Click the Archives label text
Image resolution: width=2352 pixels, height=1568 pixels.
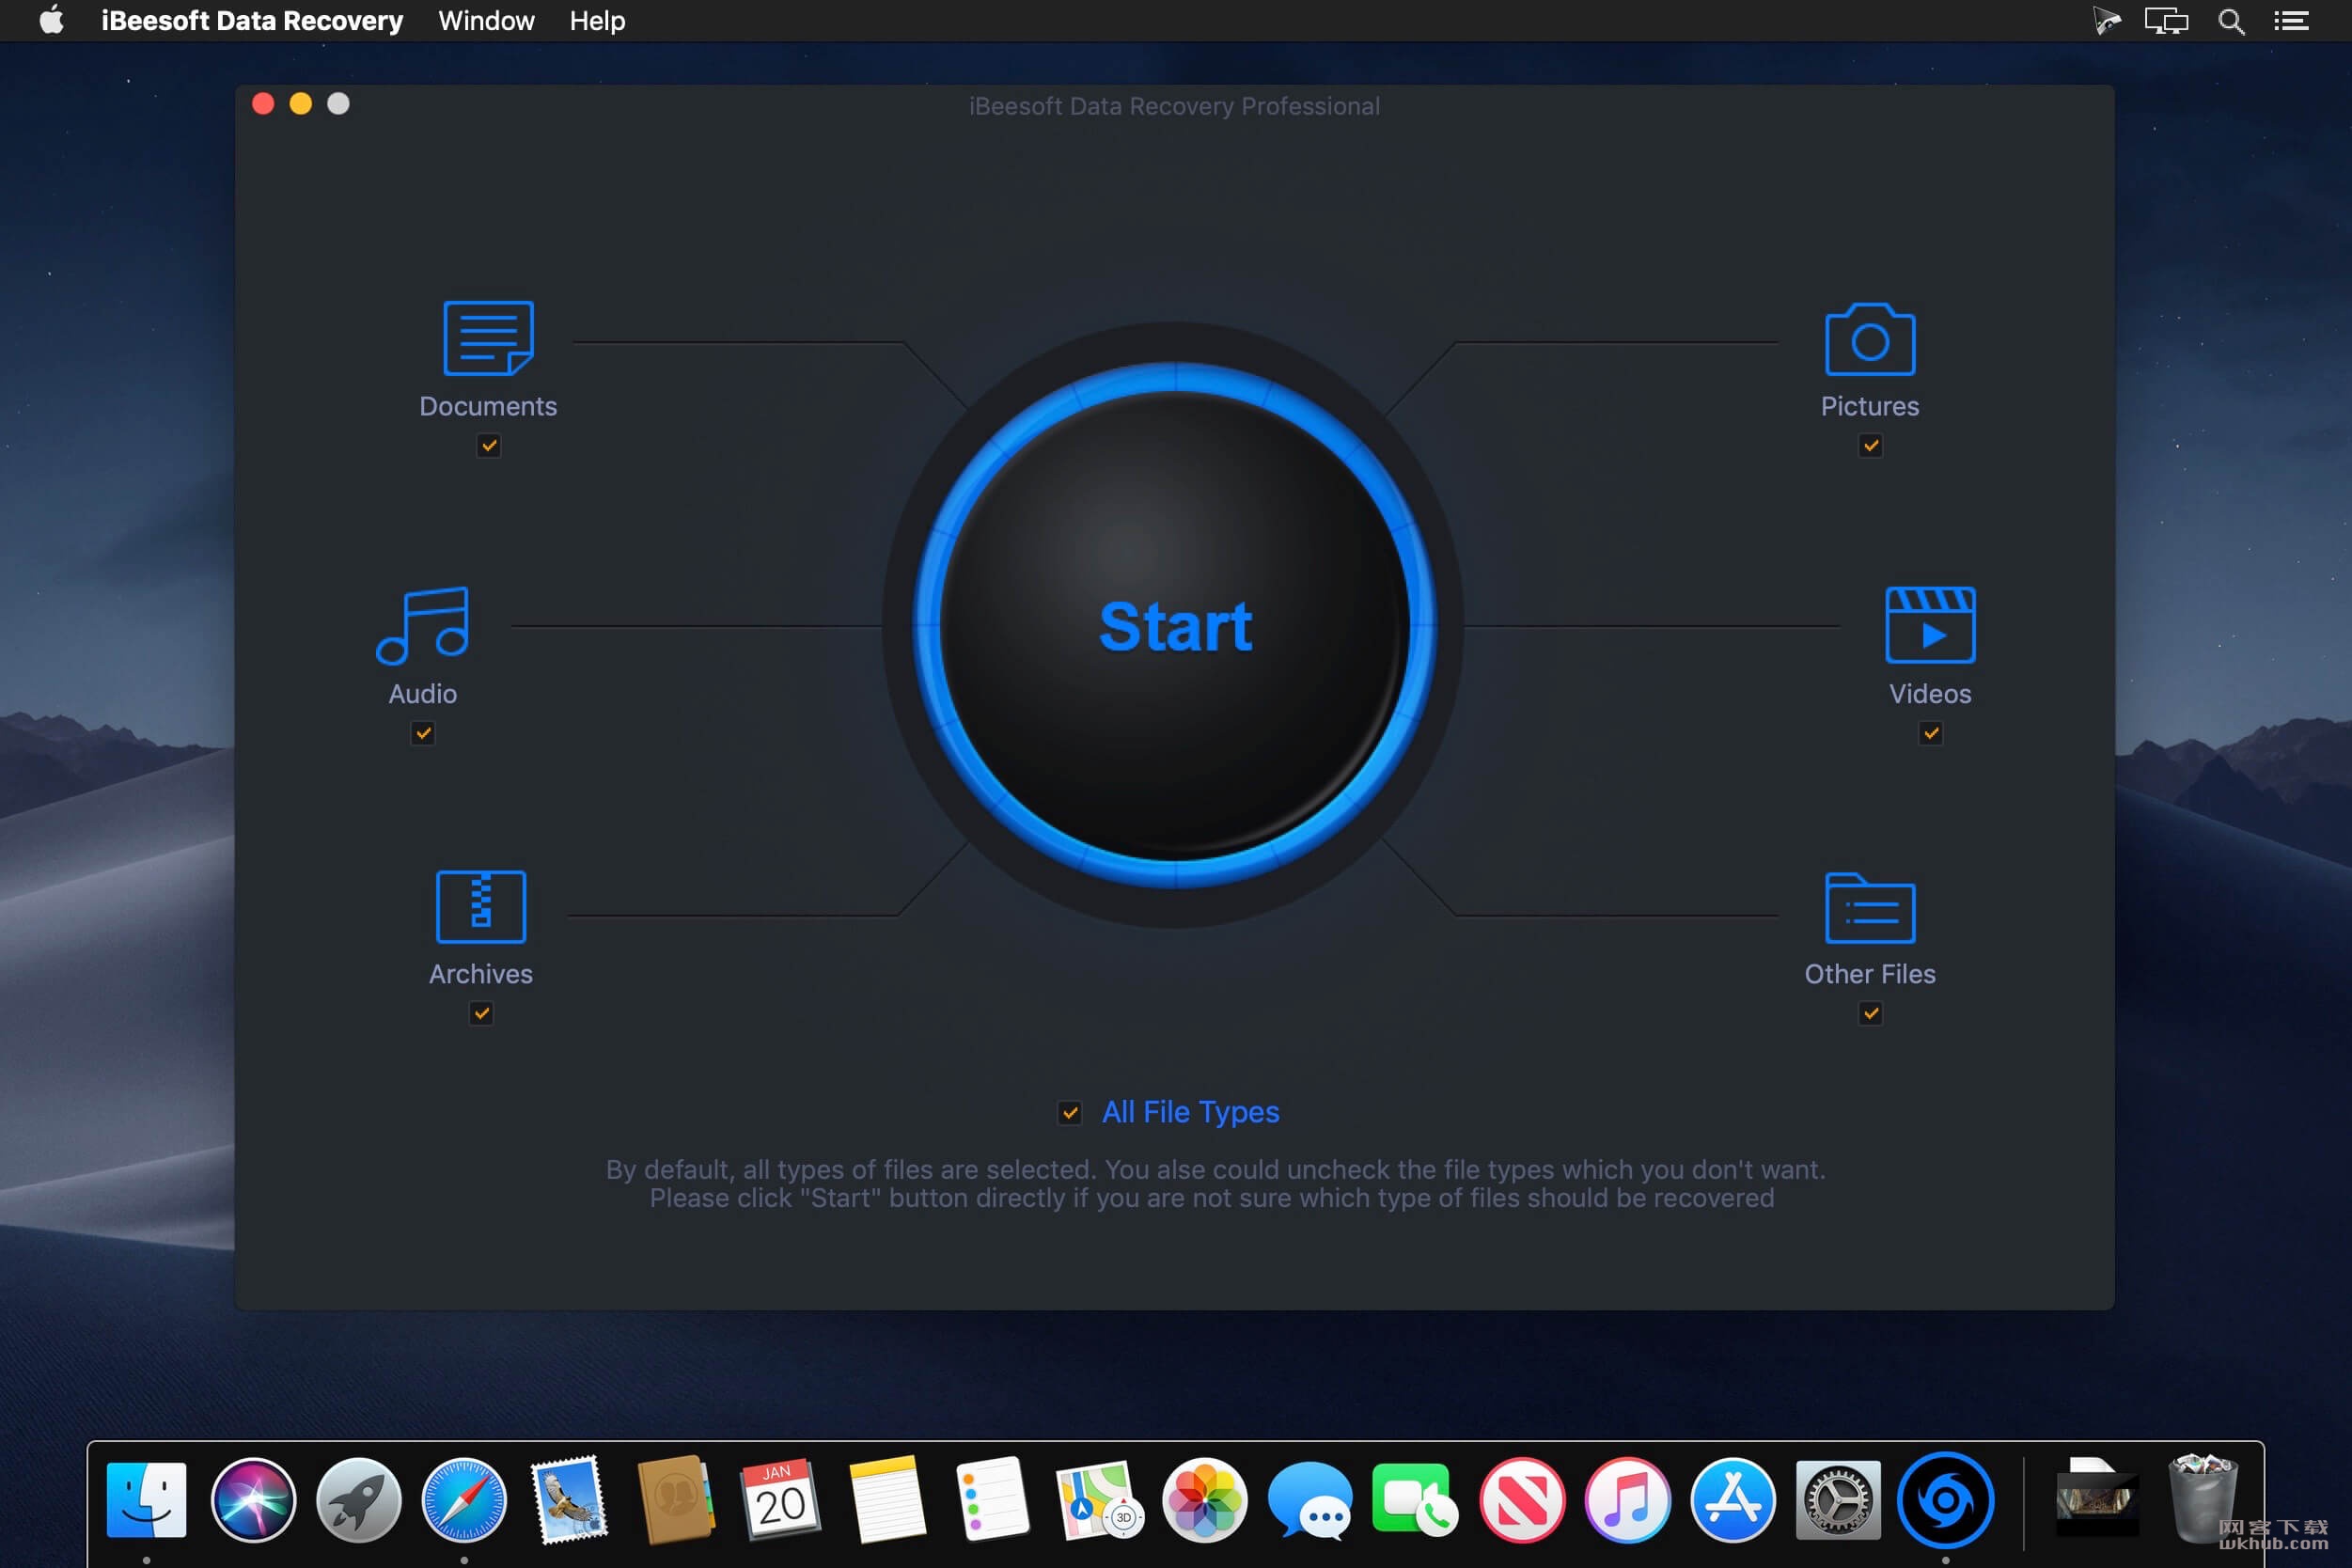pyautogui.click(x=481, y=974)
